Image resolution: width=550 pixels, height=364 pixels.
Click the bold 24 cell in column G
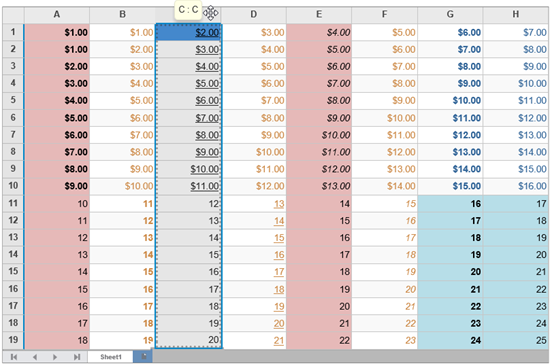tap(450, 340)
